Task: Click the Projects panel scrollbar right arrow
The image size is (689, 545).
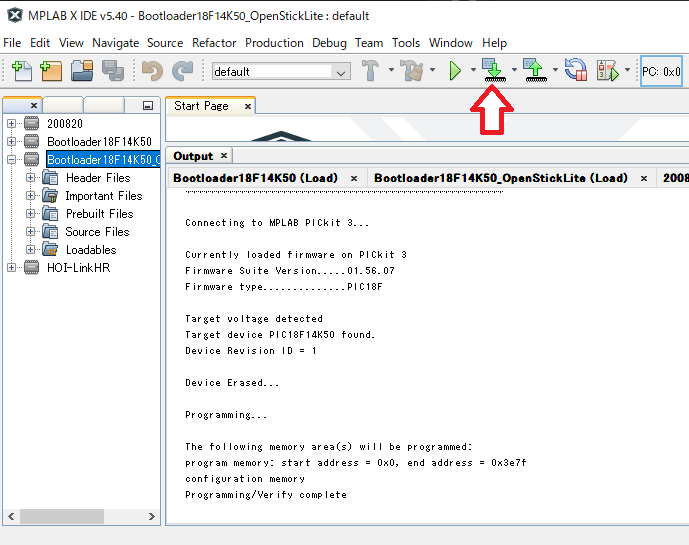Action: click(152, 516)
